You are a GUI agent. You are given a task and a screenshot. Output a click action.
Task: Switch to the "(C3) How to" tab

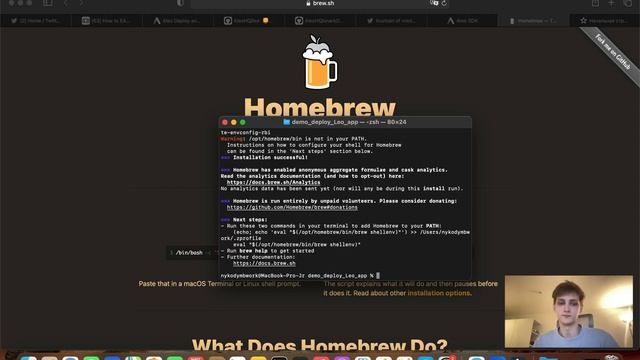tap(107, 20)
